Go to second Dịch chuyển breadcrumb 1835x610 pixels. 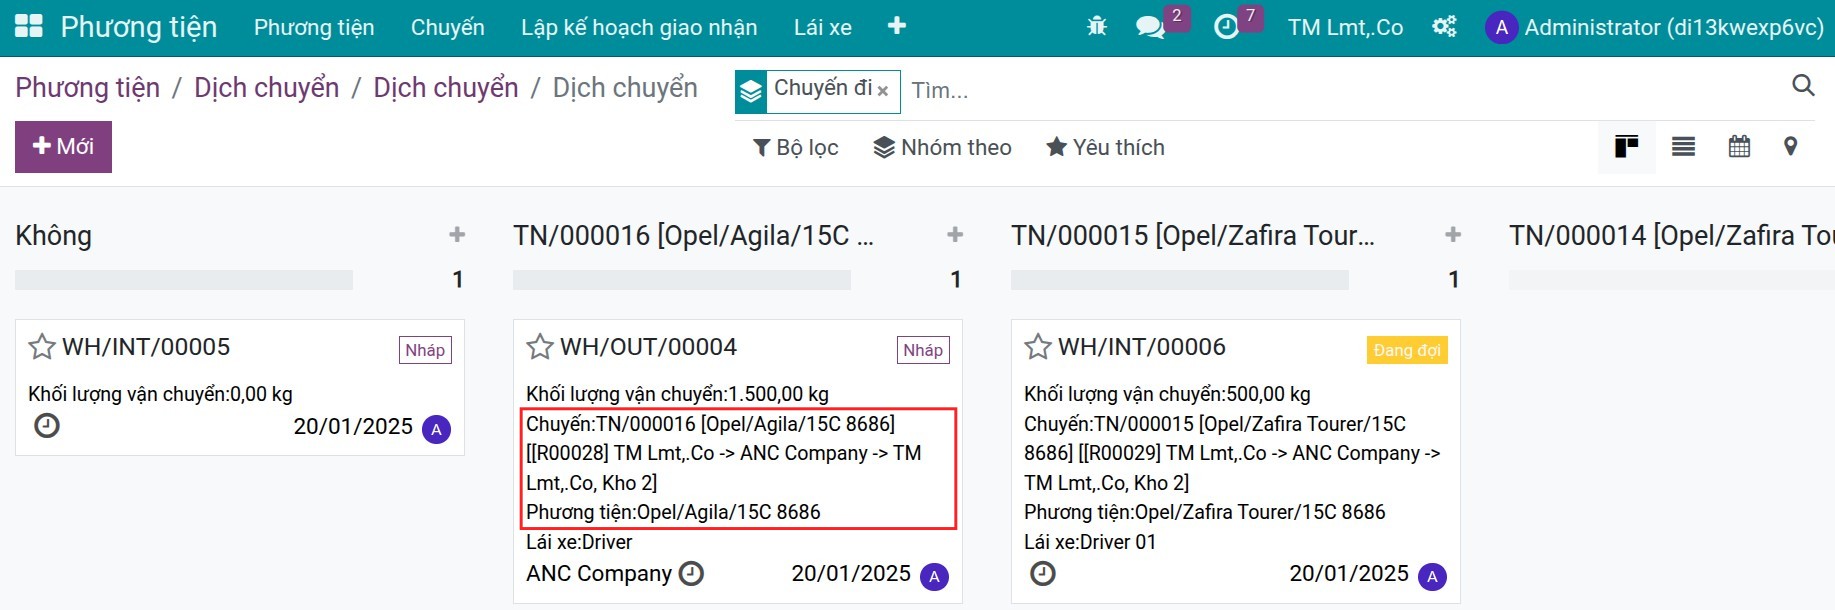tap(446, 88)
